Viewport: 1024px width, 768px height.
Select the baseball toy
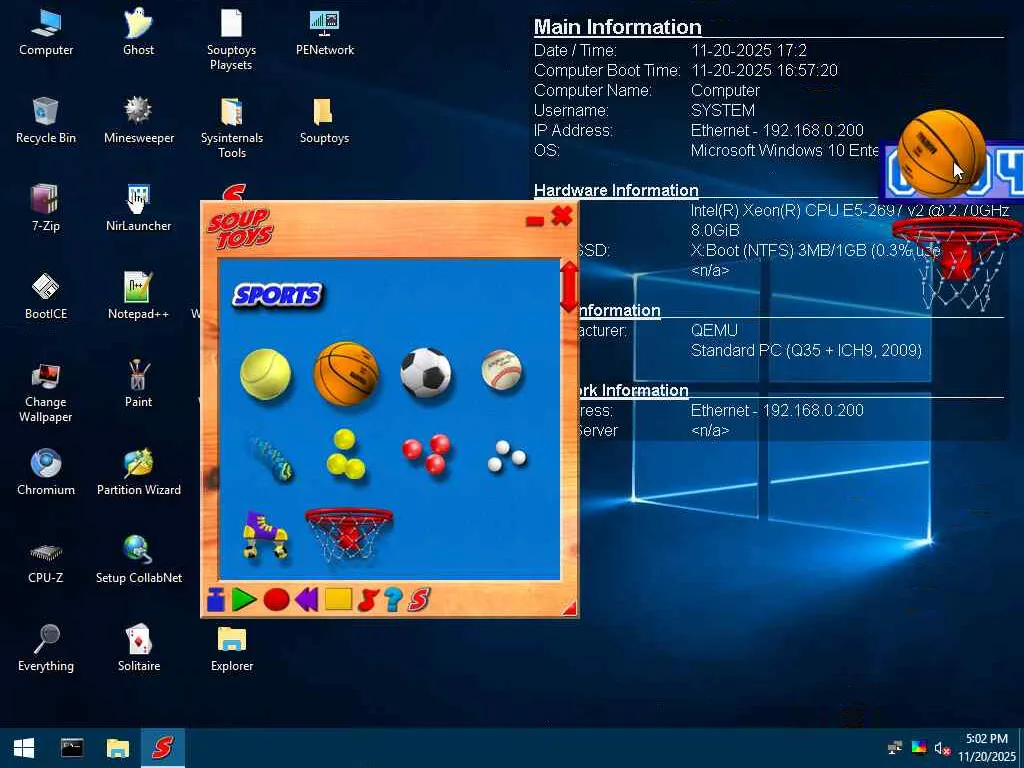[x=502, y=371]
